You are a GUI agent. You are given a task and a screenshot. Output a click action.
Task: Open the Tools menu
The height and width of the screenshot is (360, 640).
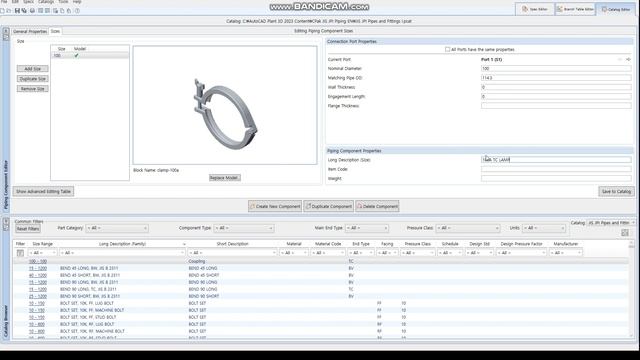pyautogui.click(x=63, y=2)
